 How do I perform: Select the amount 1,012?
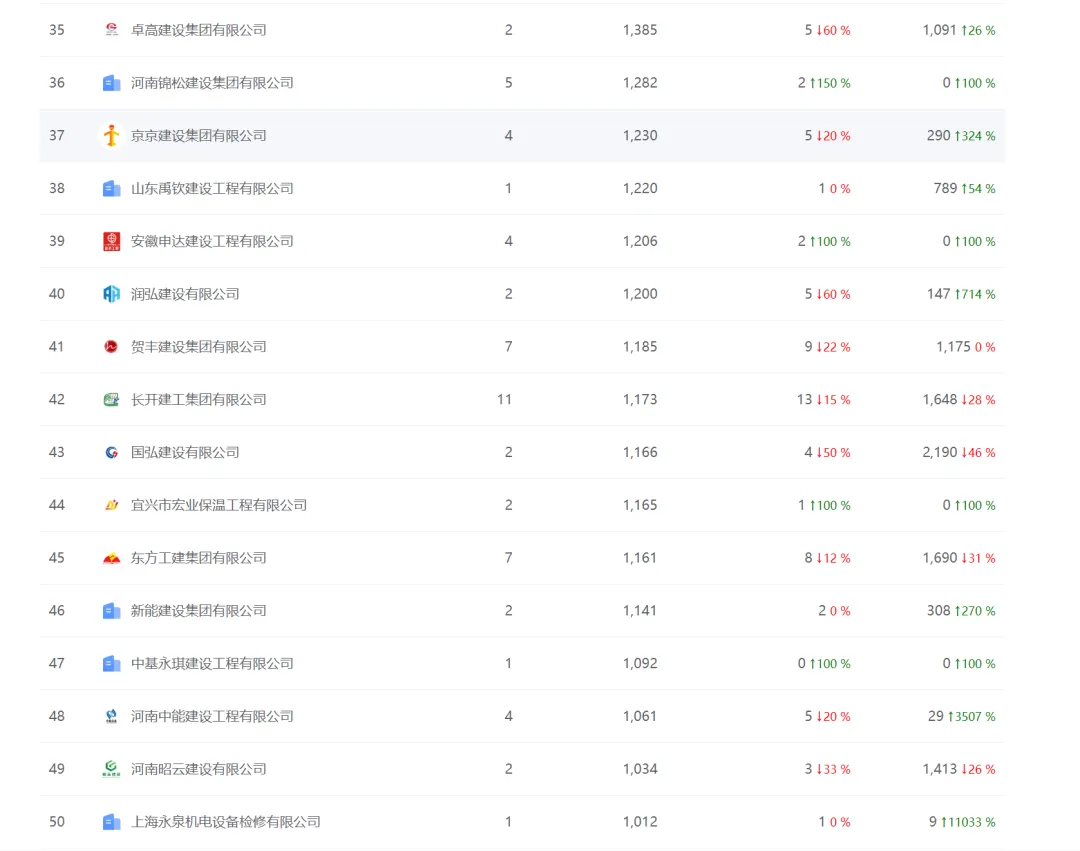tap(640, 821)
